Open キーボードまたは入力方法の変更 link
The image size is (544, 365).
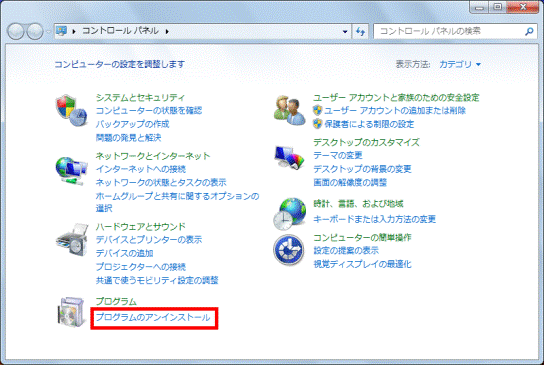point(375,219)
